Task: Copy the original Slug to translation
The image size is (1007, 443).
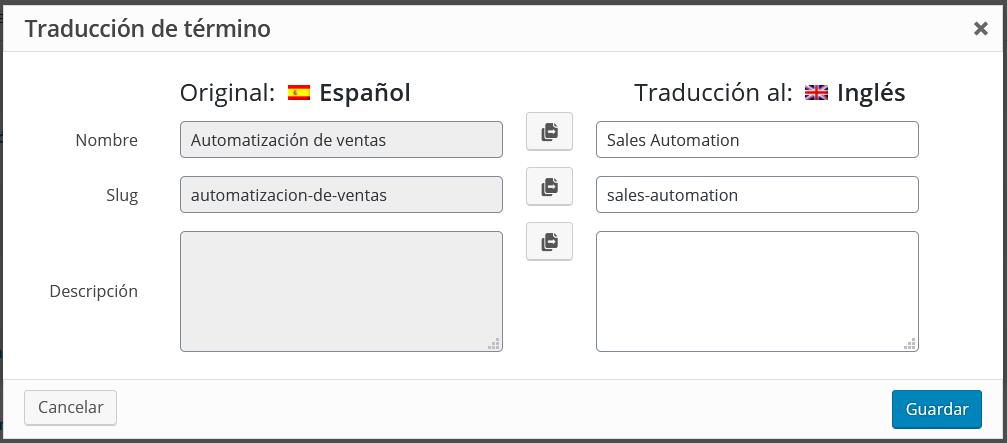Action: (x=549, y=187)
